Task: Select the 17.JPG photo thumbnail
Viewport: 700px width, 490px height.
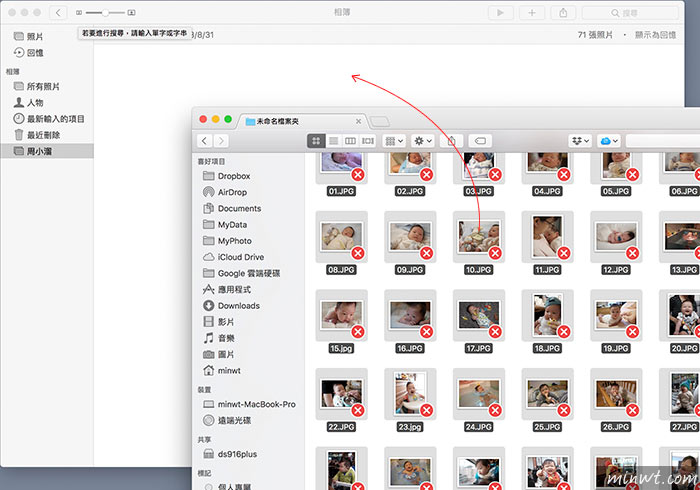Action: pyautogui.click(x=479, y=316)
